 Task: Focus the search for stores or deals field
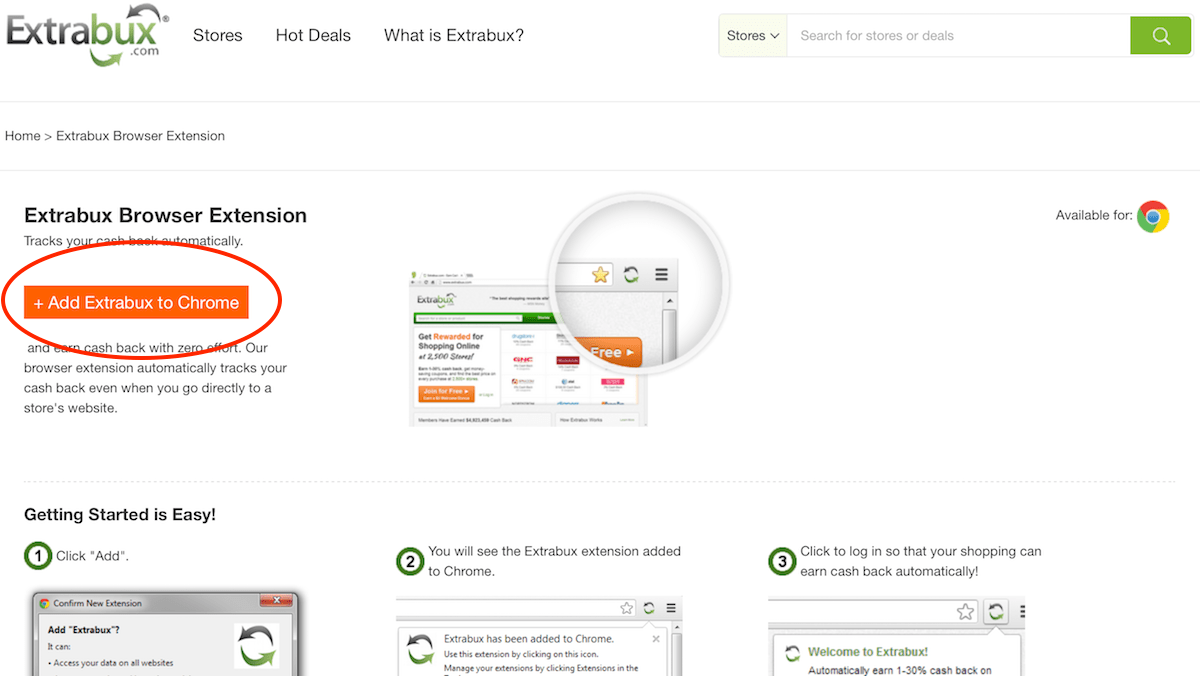pyautogui.click(x=958, y=36)
